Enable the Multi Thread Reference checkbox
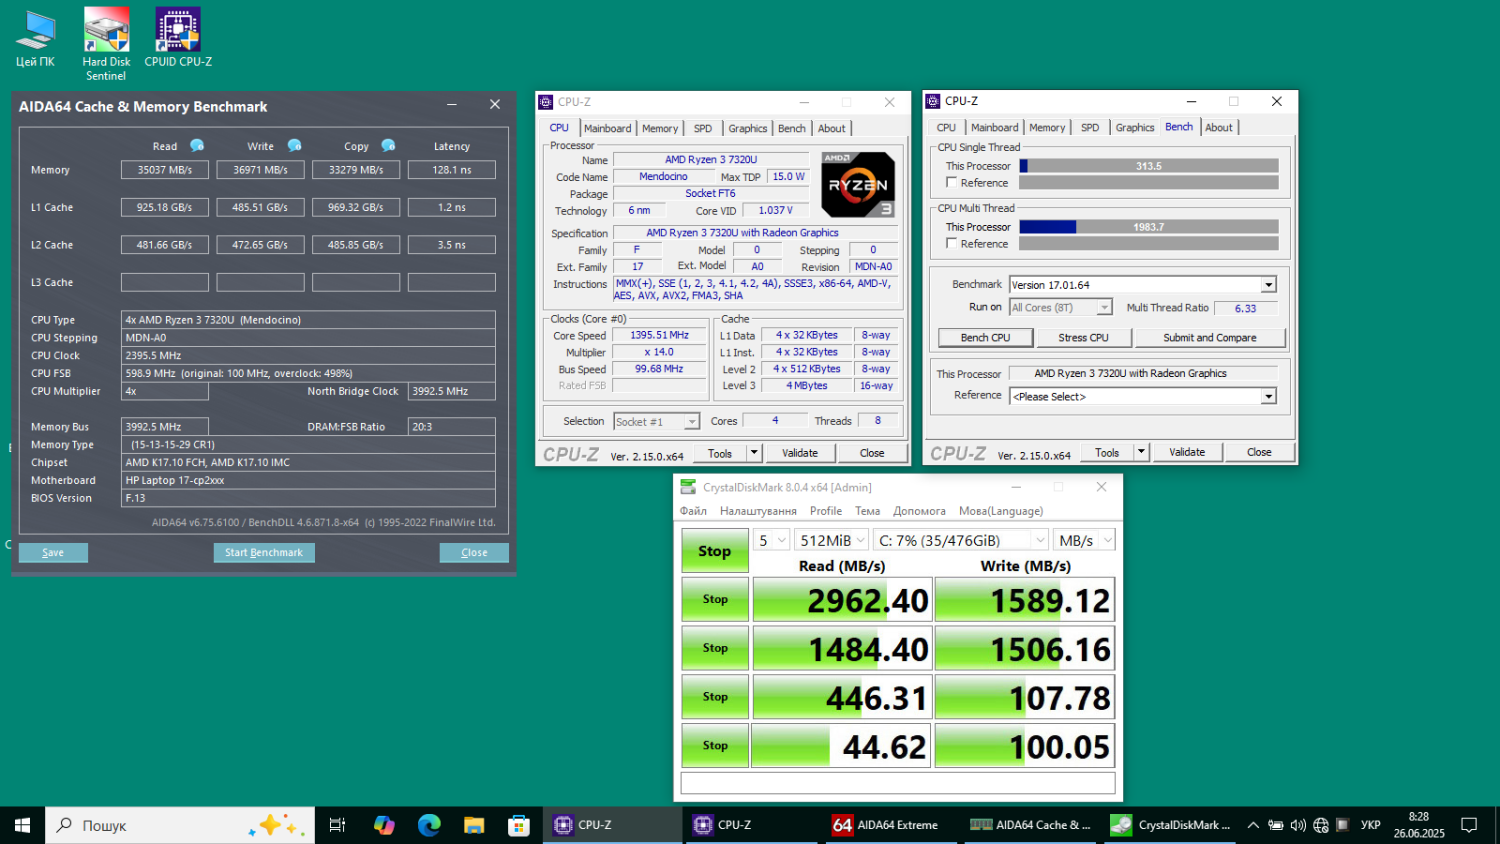 coord(952,243)
